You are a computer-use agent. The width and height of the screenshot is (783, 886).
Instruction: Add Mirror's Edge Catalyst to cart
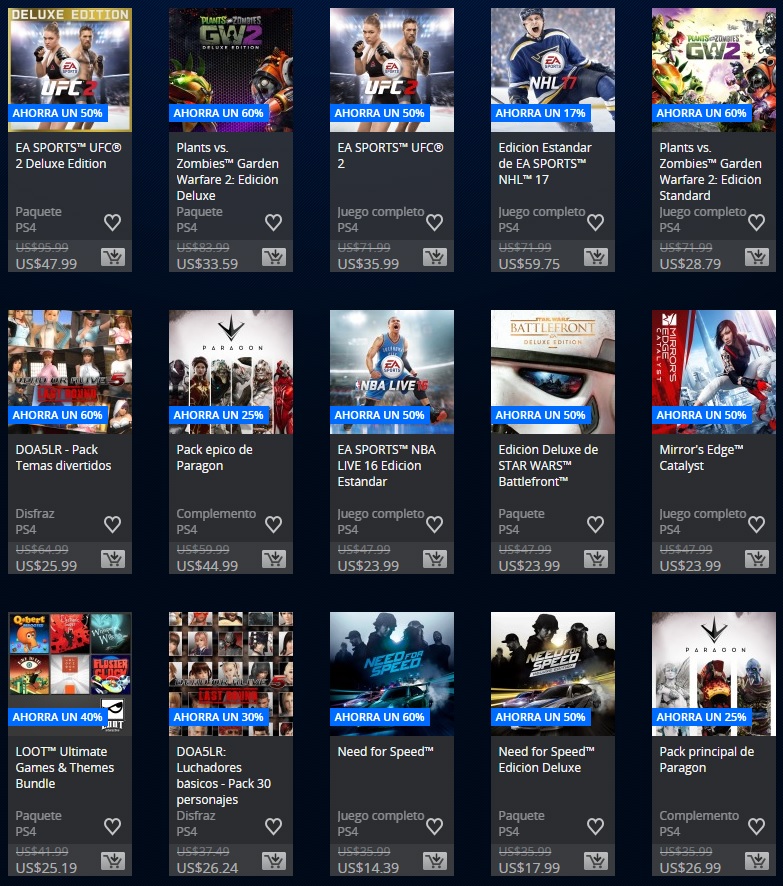click(757, 559)
